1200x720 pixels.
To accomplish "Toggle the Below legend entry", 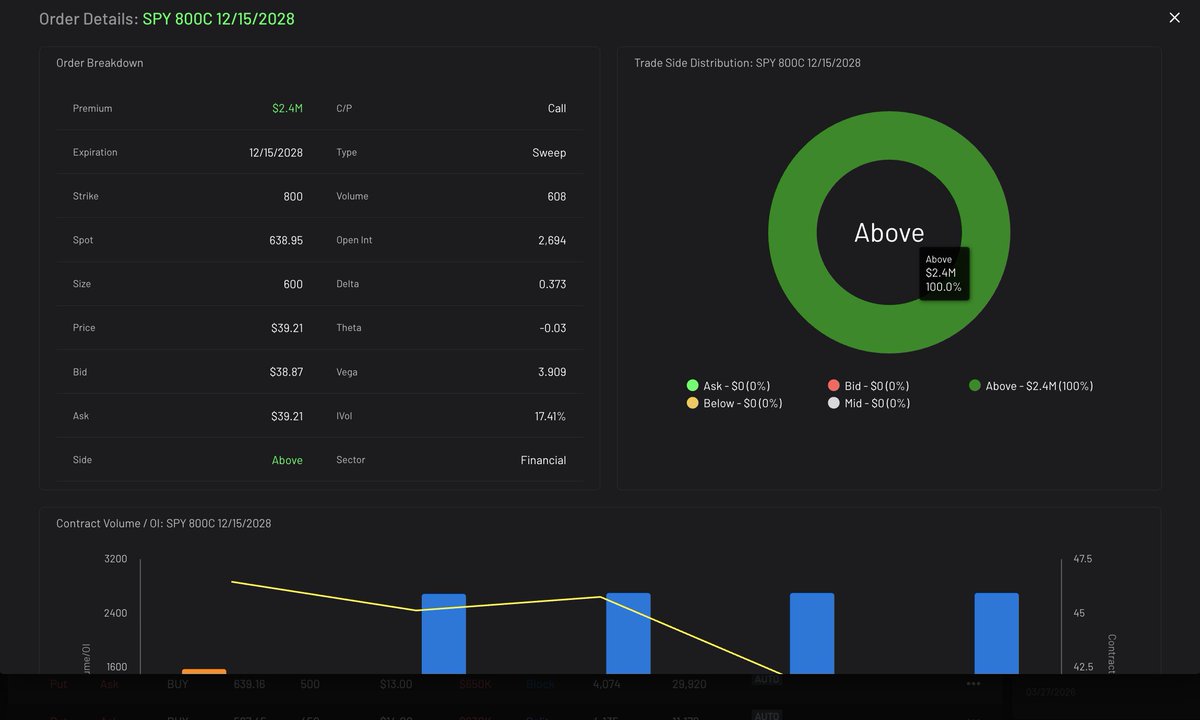I will click(x=734, y=404).
